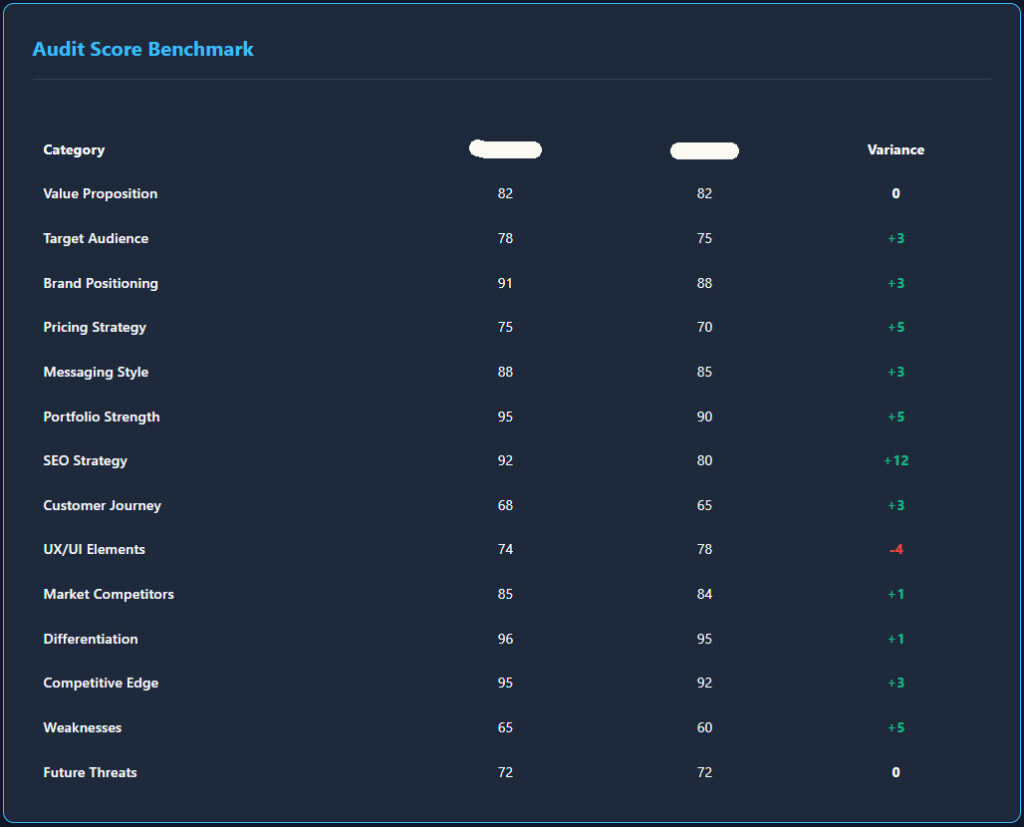Click the first redacted column header
1024x827 pixels.
tap(505, 149)
